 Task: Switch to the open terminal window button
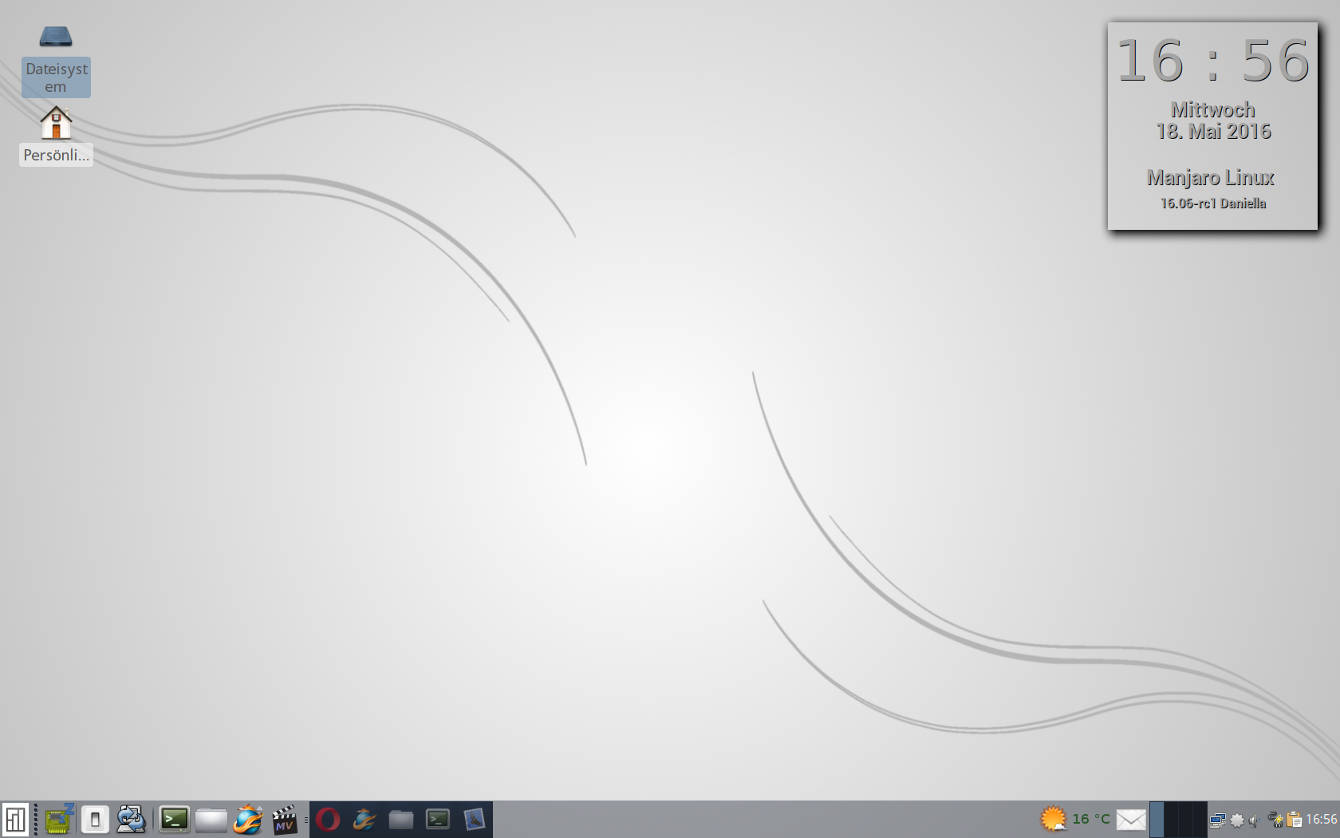tap(438, 820)
